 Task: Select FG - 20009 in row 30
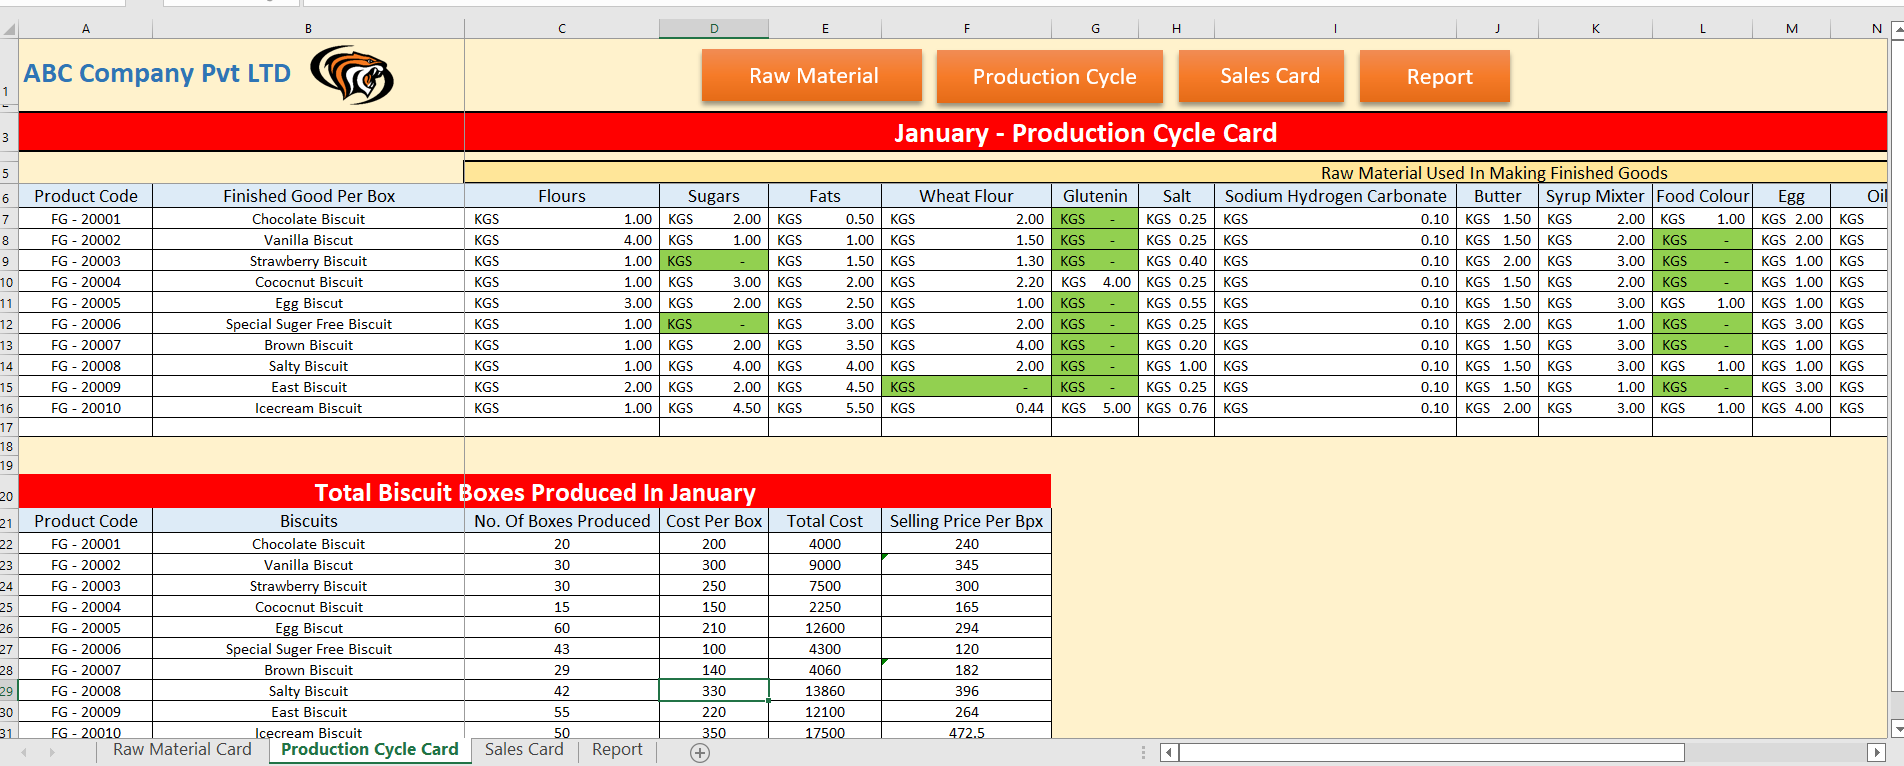(x=86, y=712)
